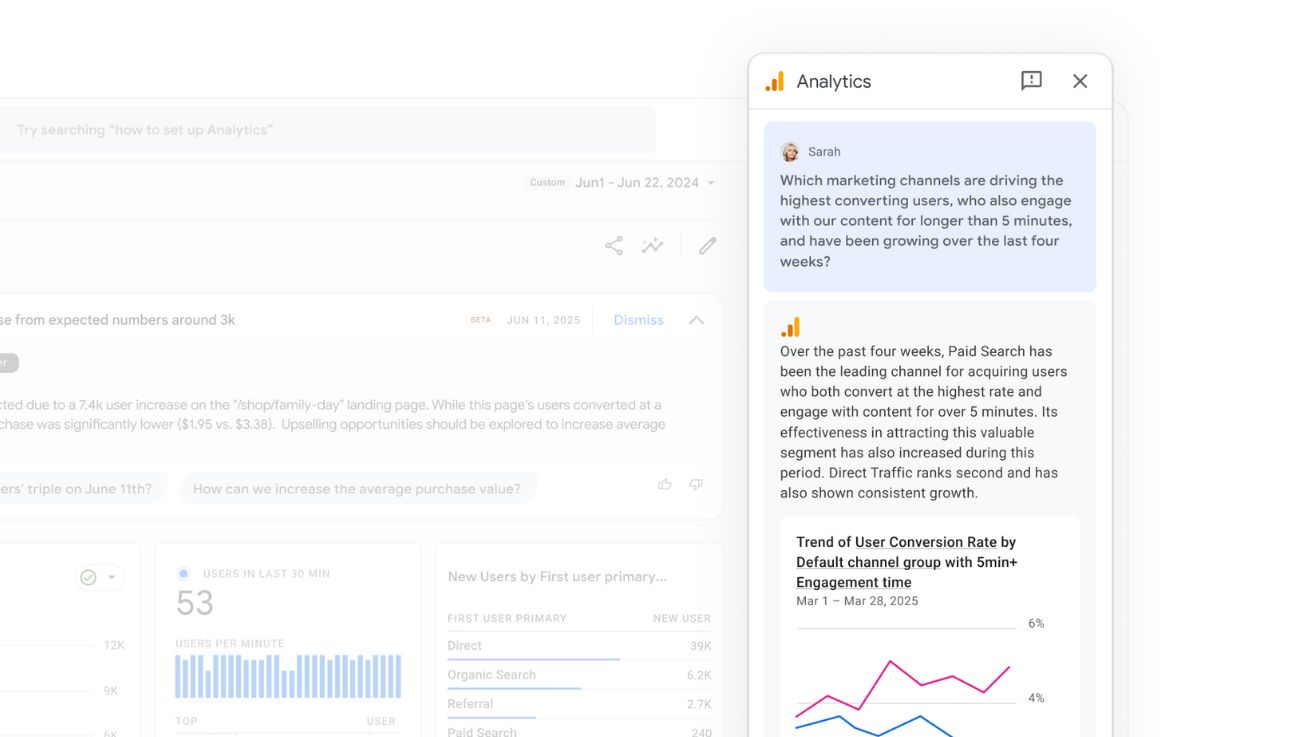Collapse the insight card with chevron
This screenshot has height=737, width=1311.
click(x=696, y=320)
